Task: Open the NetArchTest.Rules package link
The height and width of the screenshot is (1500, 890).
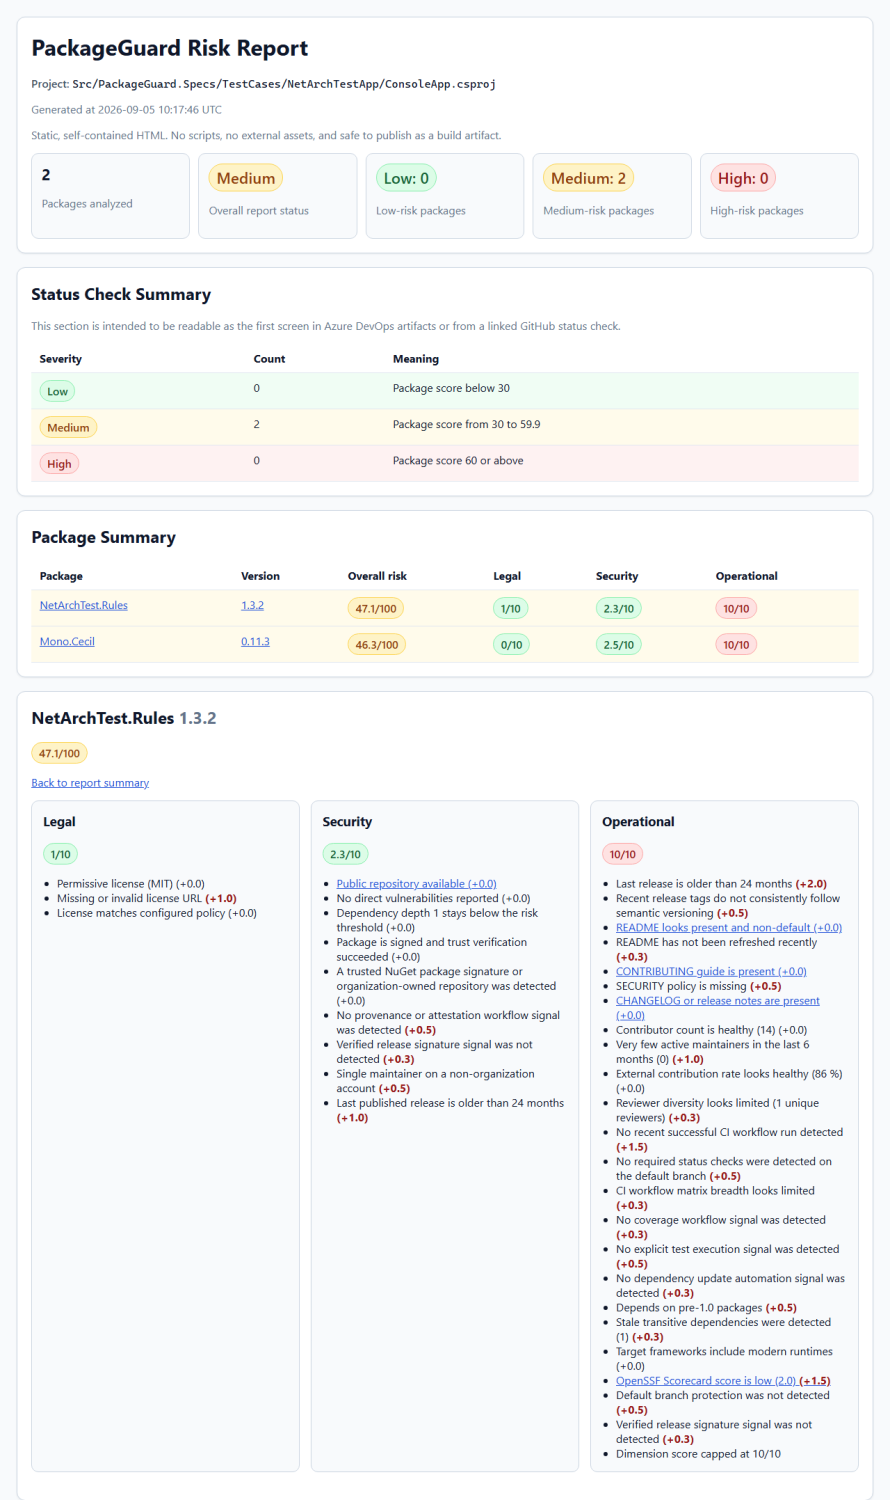Action: [x=84, y=605]
